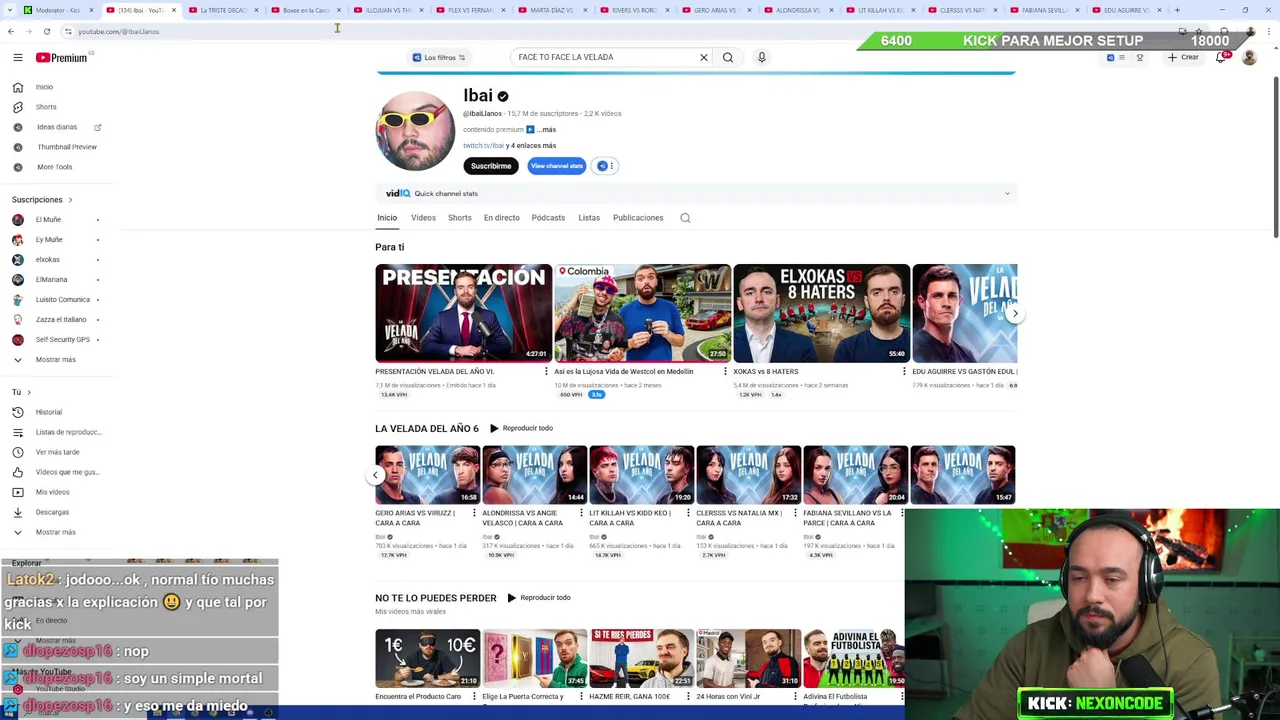Play all NO TE LO PUEDES PERDER
1280x720 pixels.
point(538,598)
